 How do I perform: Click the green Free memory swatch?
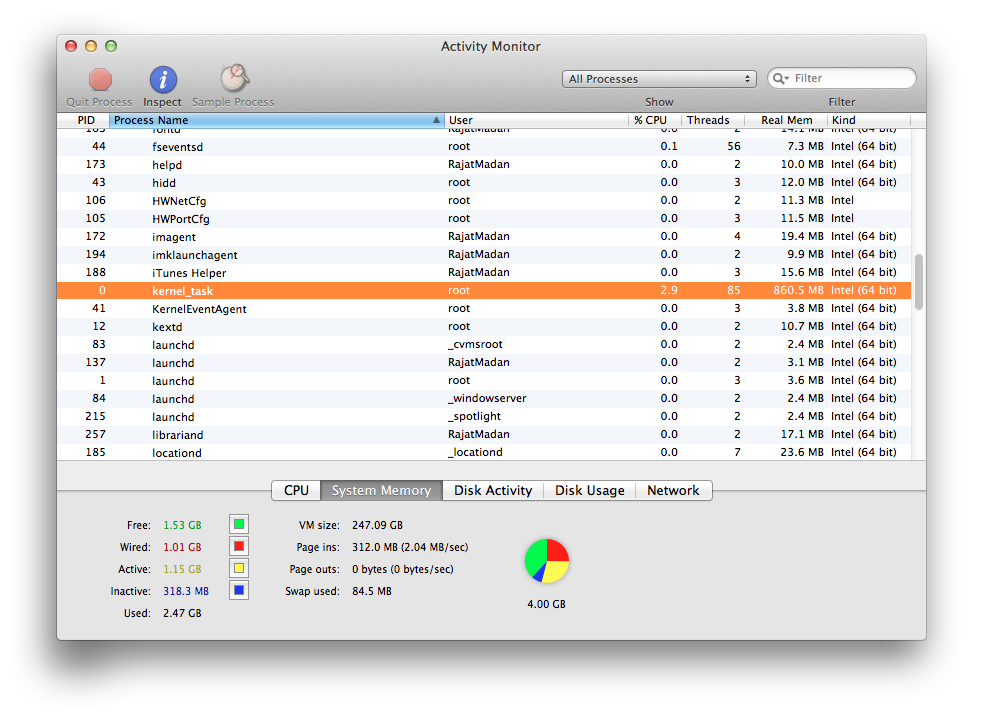click(x=239, y=524)
